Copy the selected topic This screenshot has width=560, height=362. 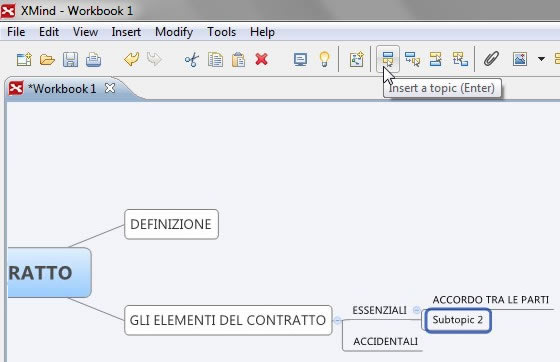[215, 59]
